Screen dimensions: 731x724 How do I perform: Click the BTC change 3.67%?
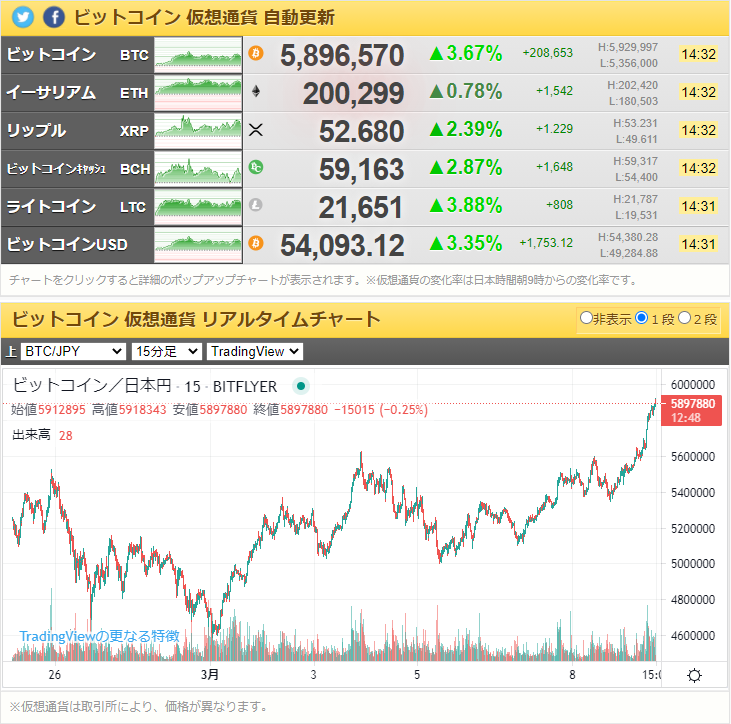coord(466,53)
